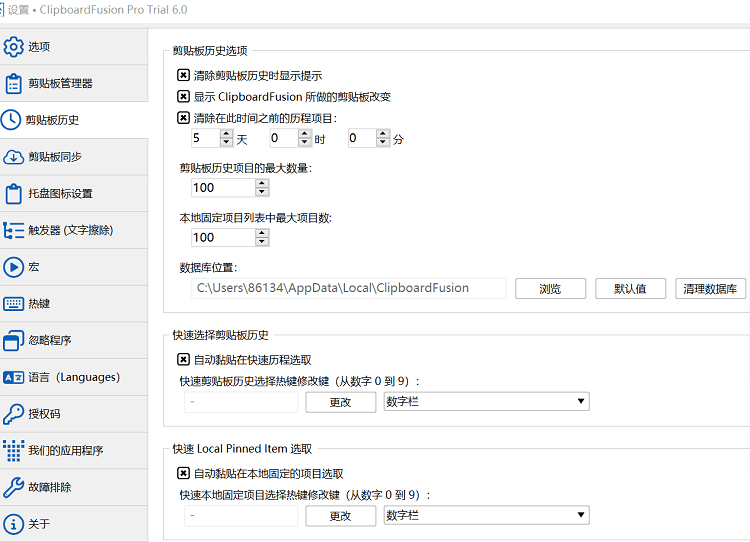Click the 触发器 (文字擦除) label

point(71,230)
